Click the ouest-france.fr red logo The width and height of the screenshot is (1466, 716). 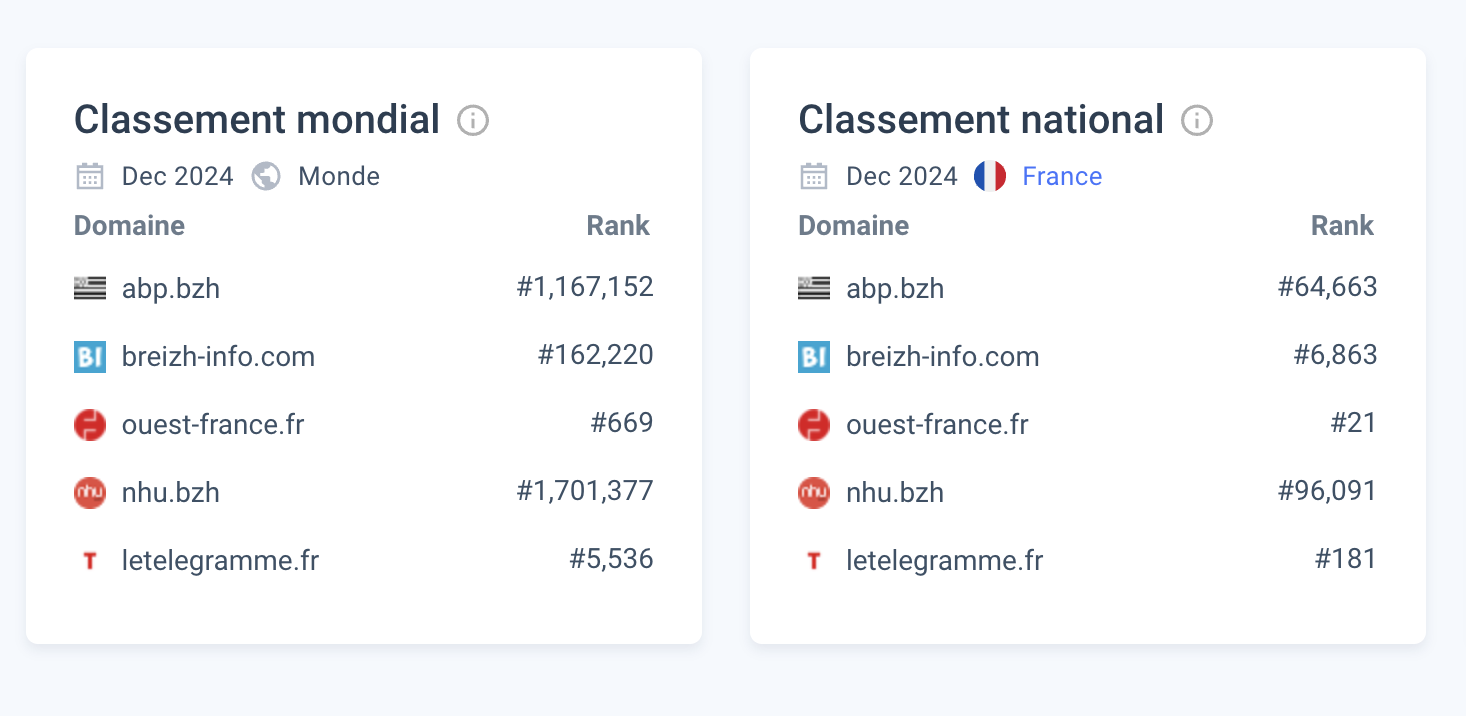point(89,424)
